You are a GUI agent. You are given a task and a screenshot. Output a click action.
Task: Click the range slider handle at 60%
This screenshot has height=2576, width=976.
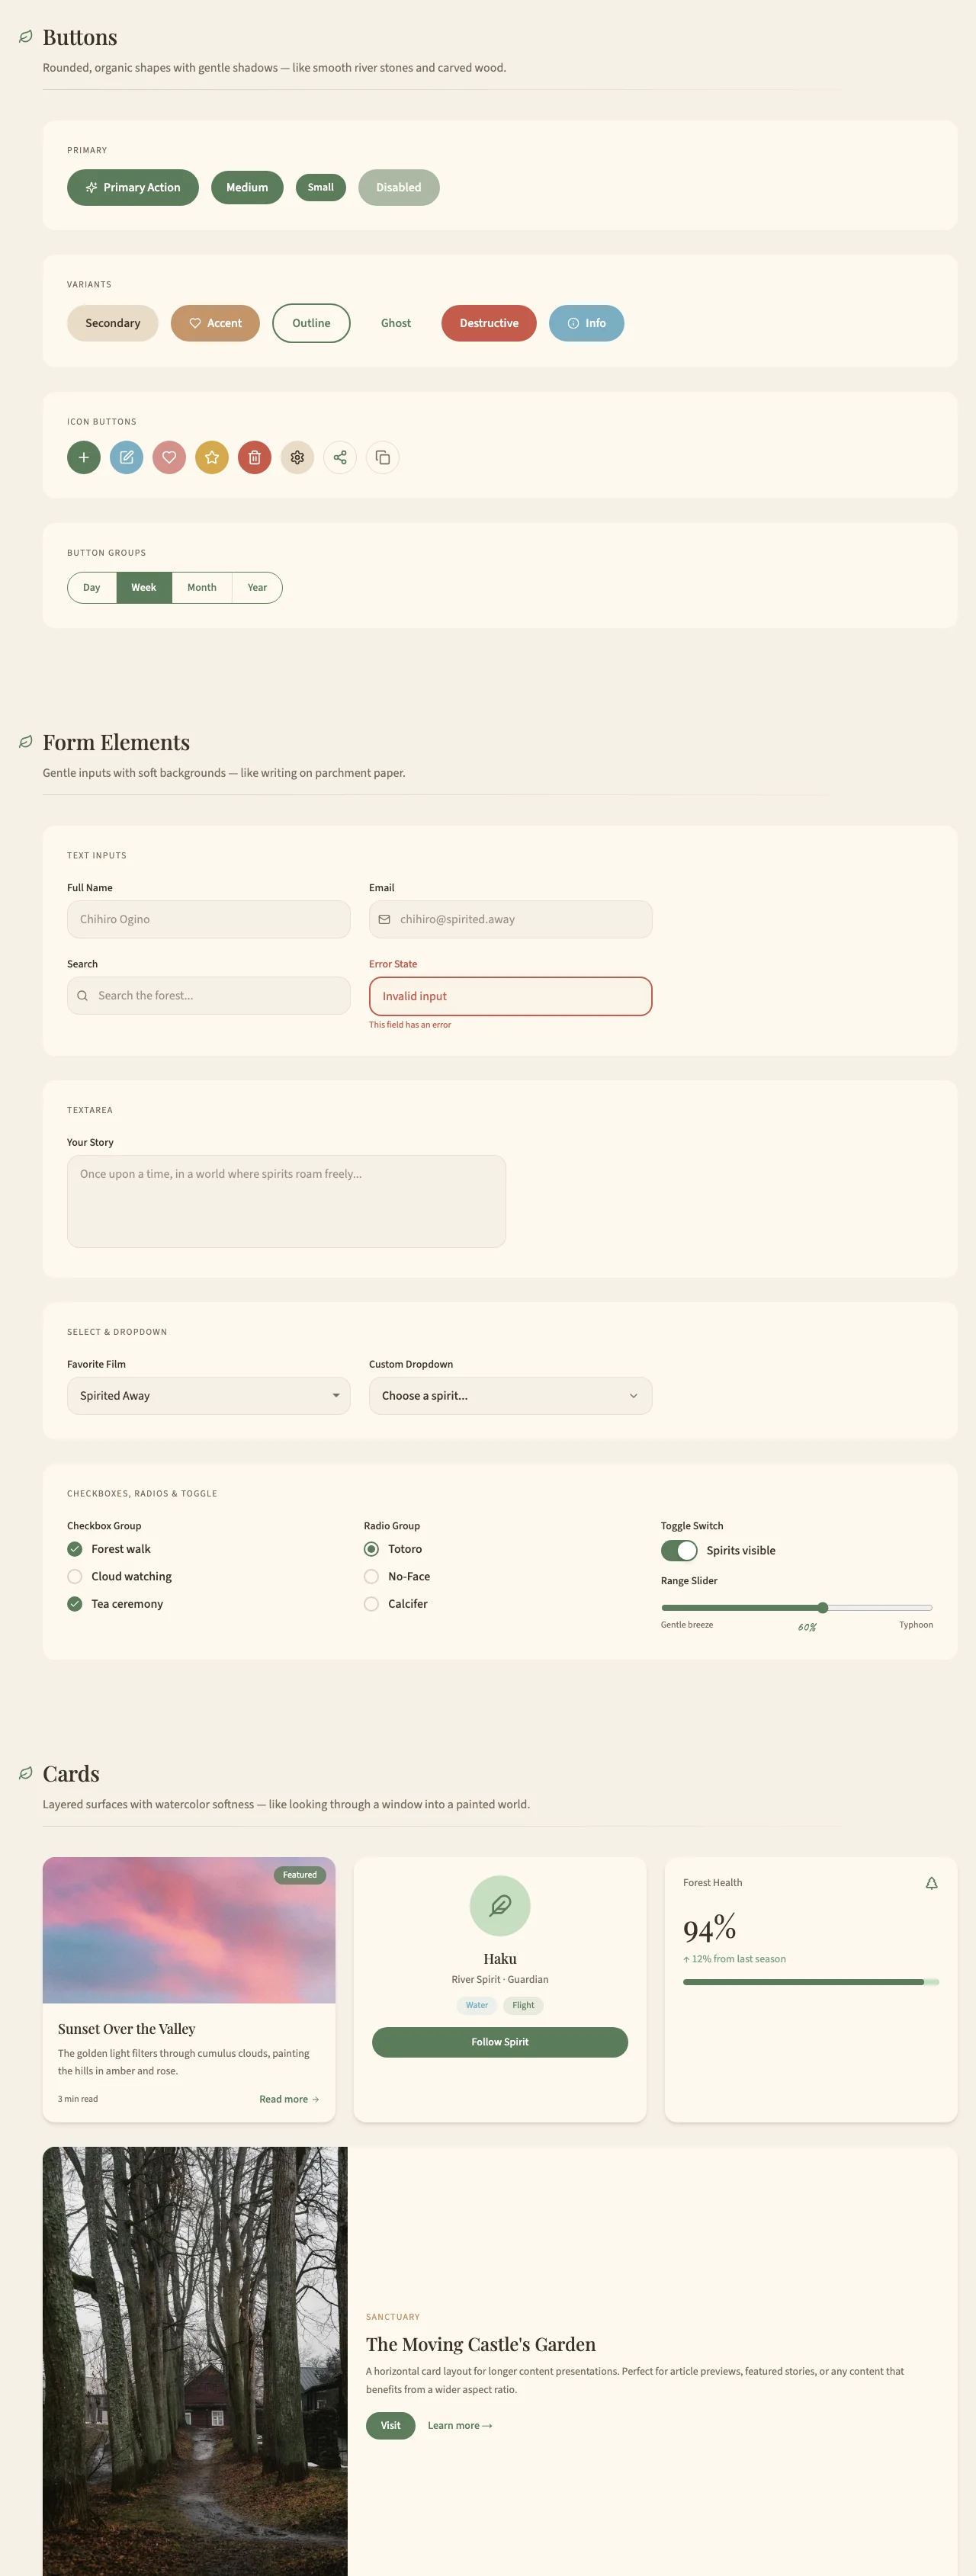tap(823, 1608)
